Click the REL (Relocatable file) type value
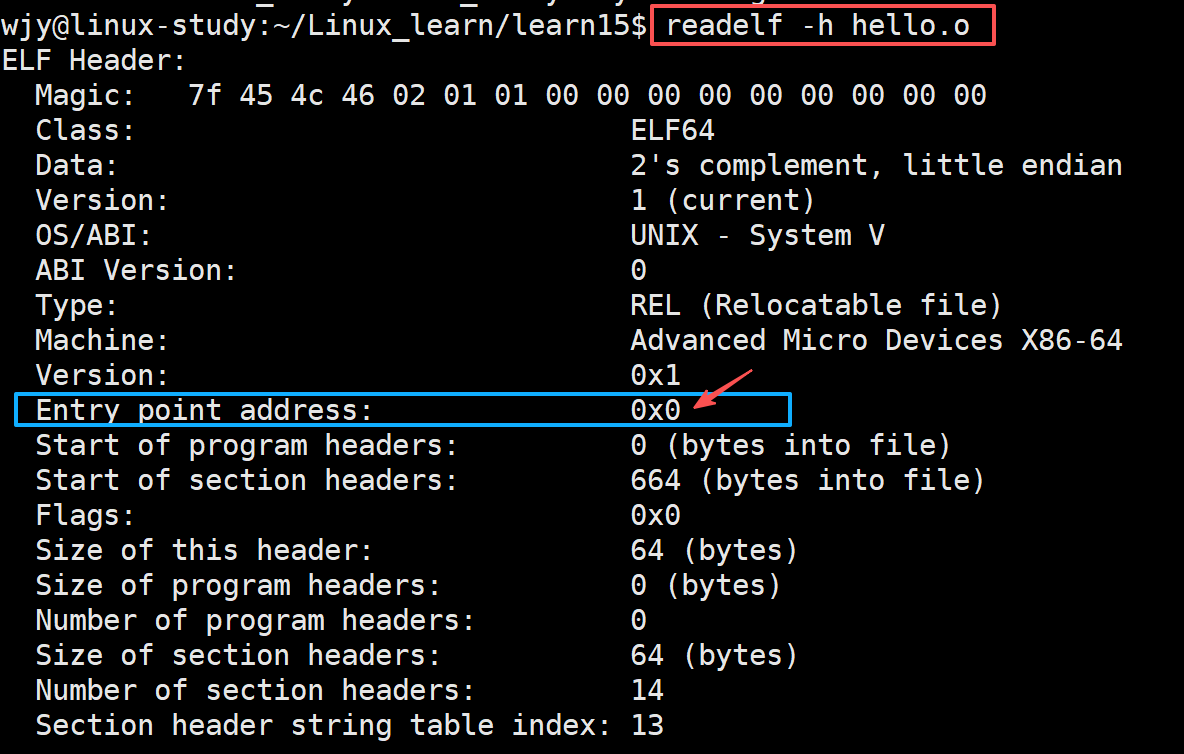This screenshot has height=754, width=1184. tap(816, 306)
